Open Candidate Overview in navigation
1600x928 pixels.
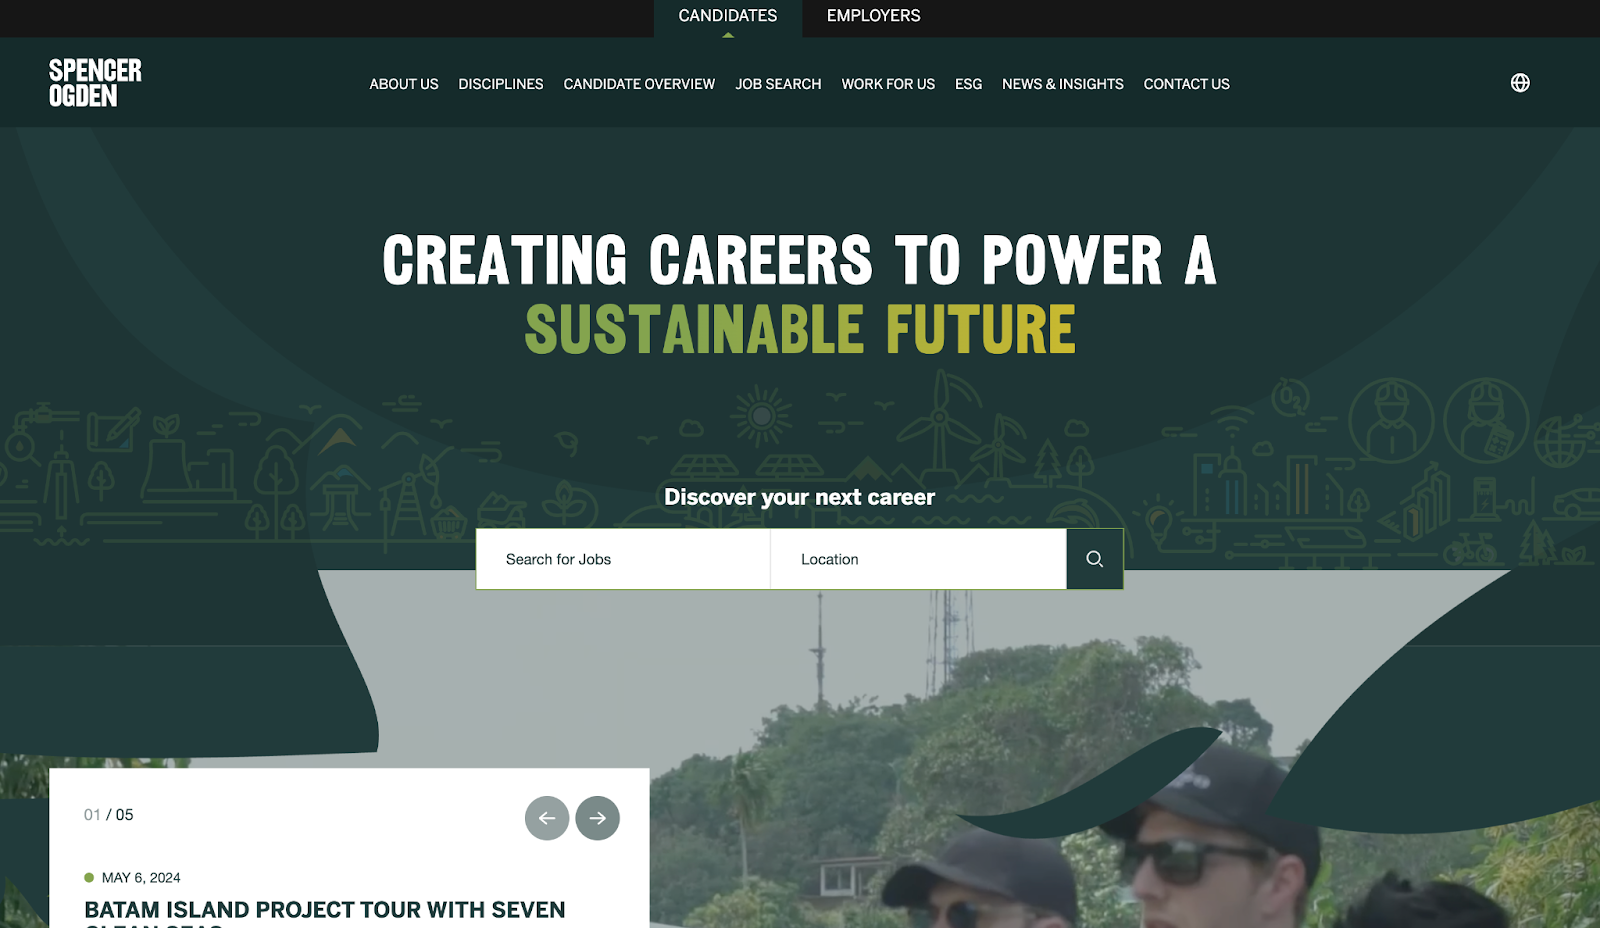click(x=639, y=84)
